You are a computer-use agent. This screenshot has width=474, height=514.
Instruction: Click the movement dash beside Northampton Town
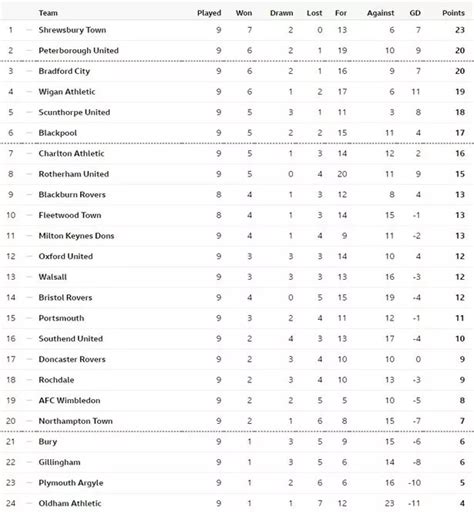tap(29, 421)
